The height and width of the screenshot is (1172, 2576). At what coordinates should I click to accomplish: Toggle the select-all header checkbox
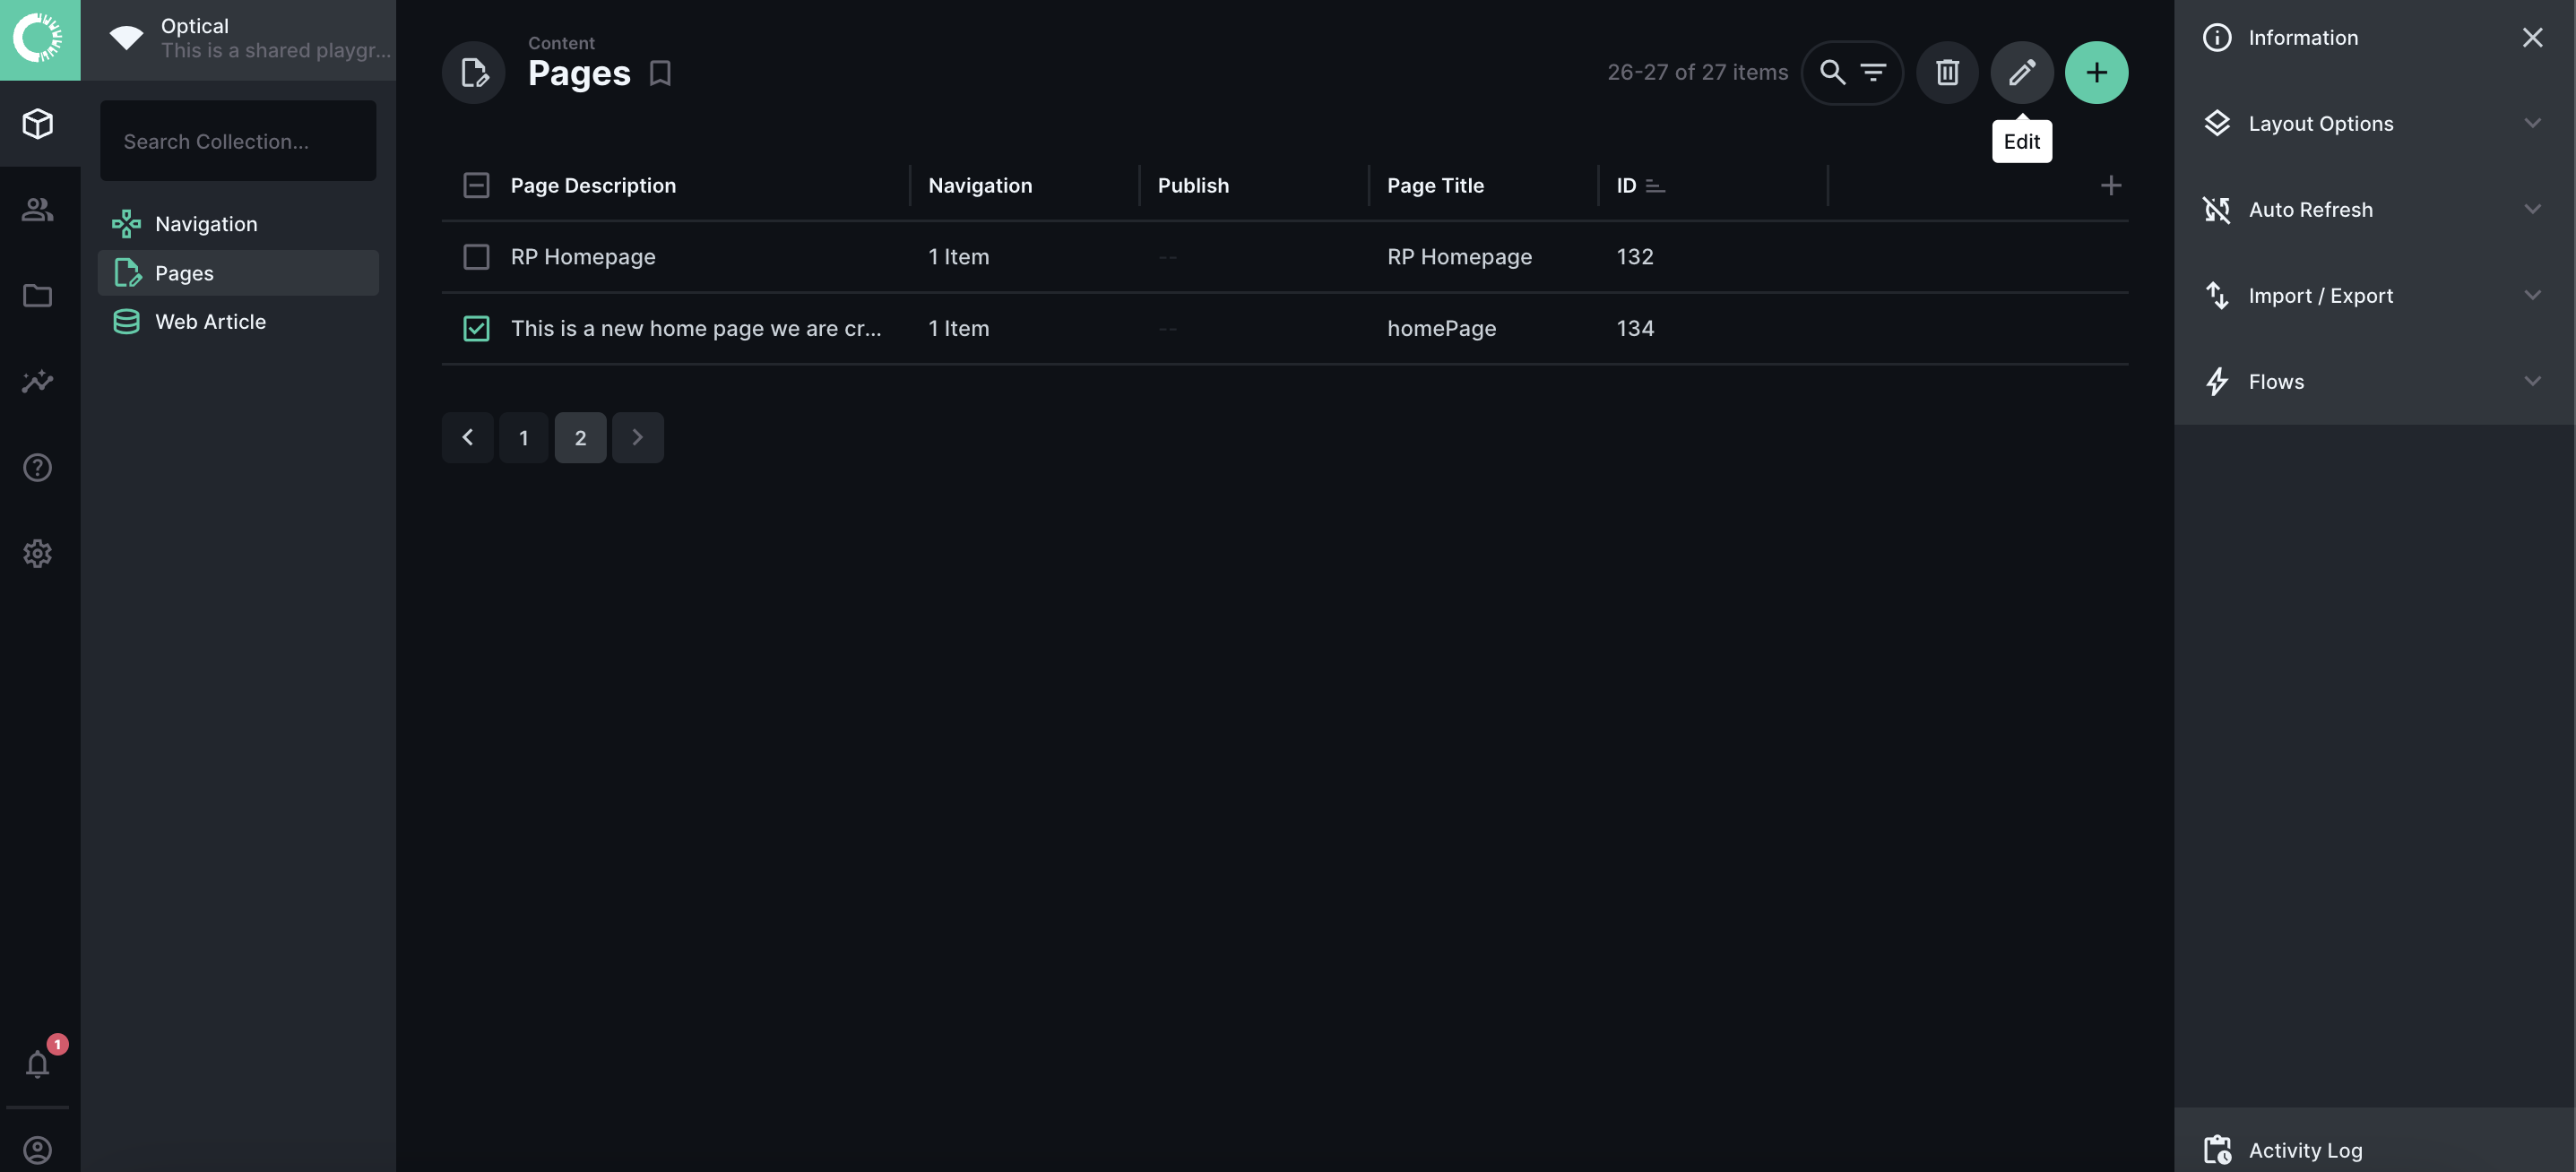pos(476,185)
